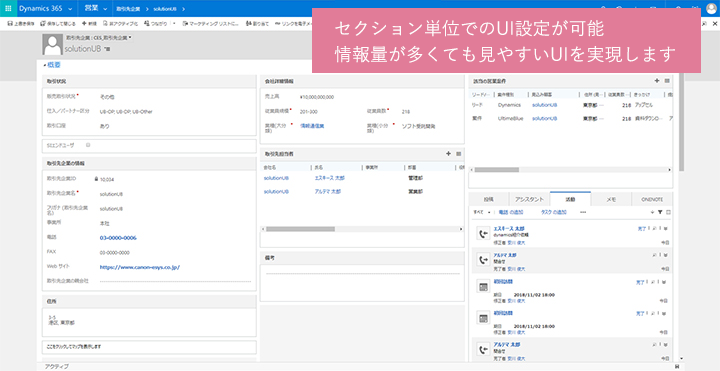720x371 pixels.
Task: Click ここをクリックしてマップを表示します
Action: coord(74,346)
